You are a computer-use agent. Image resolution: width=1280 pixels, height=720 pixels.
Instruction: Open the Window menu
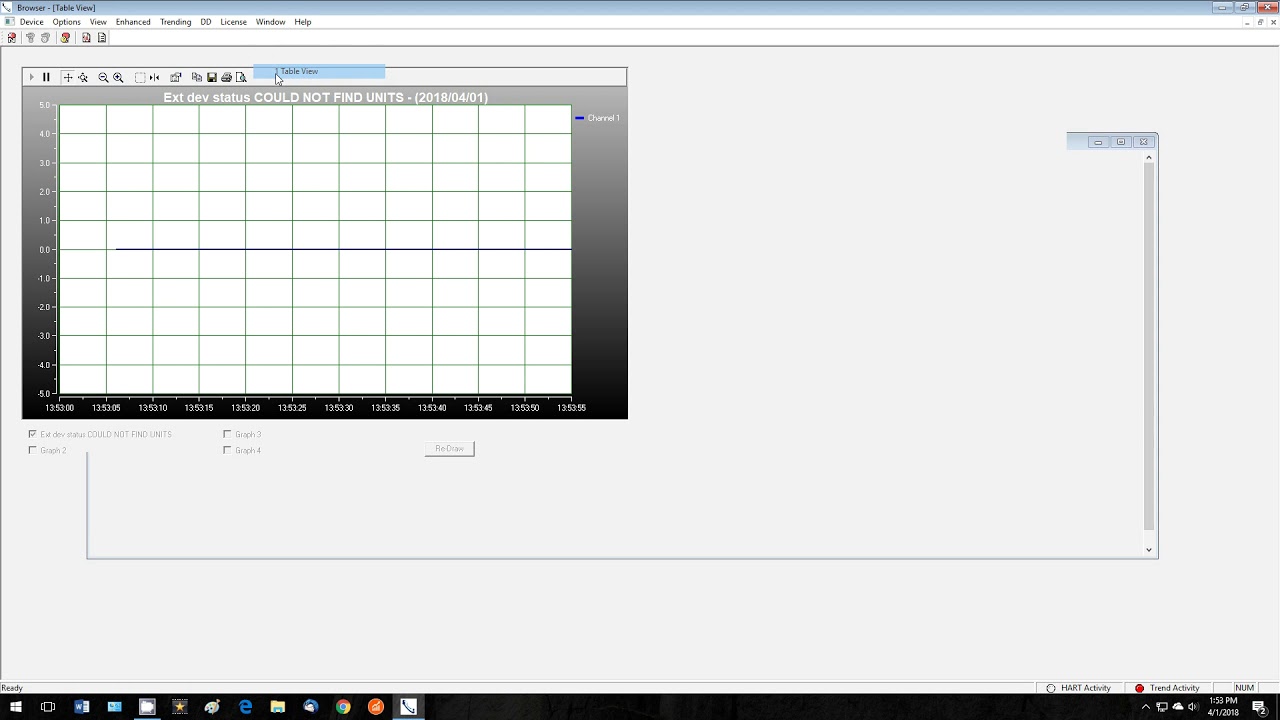point(270,22)
